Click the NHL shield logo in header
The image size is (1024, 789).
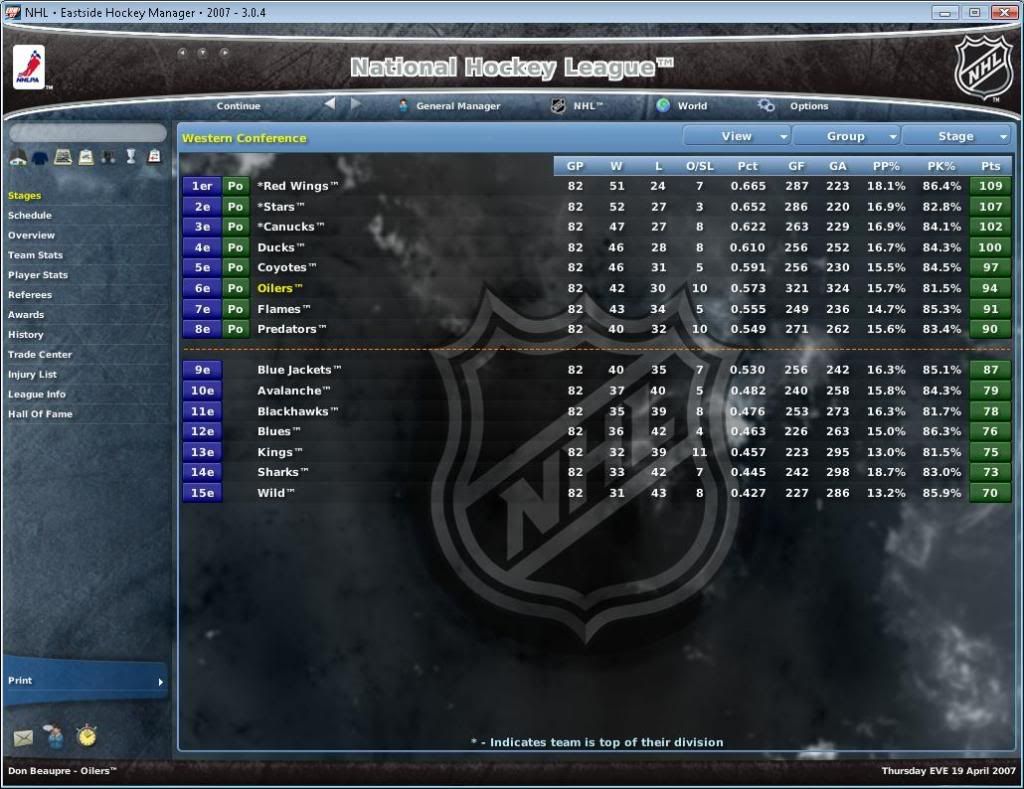pos(984,68)
